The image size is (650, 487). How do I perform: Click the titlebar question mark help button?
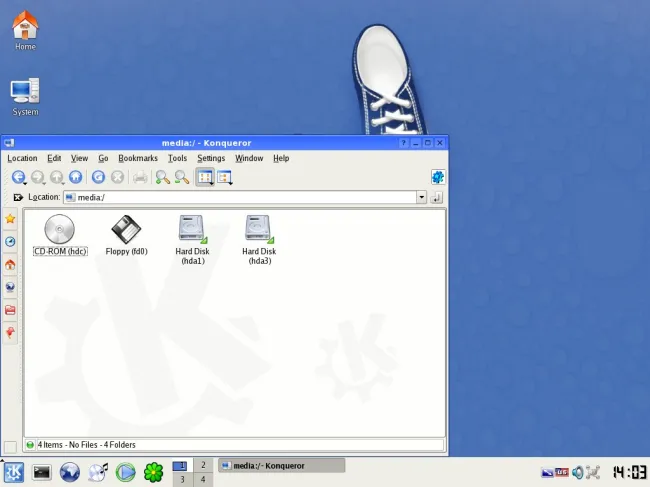pos(403,143)
